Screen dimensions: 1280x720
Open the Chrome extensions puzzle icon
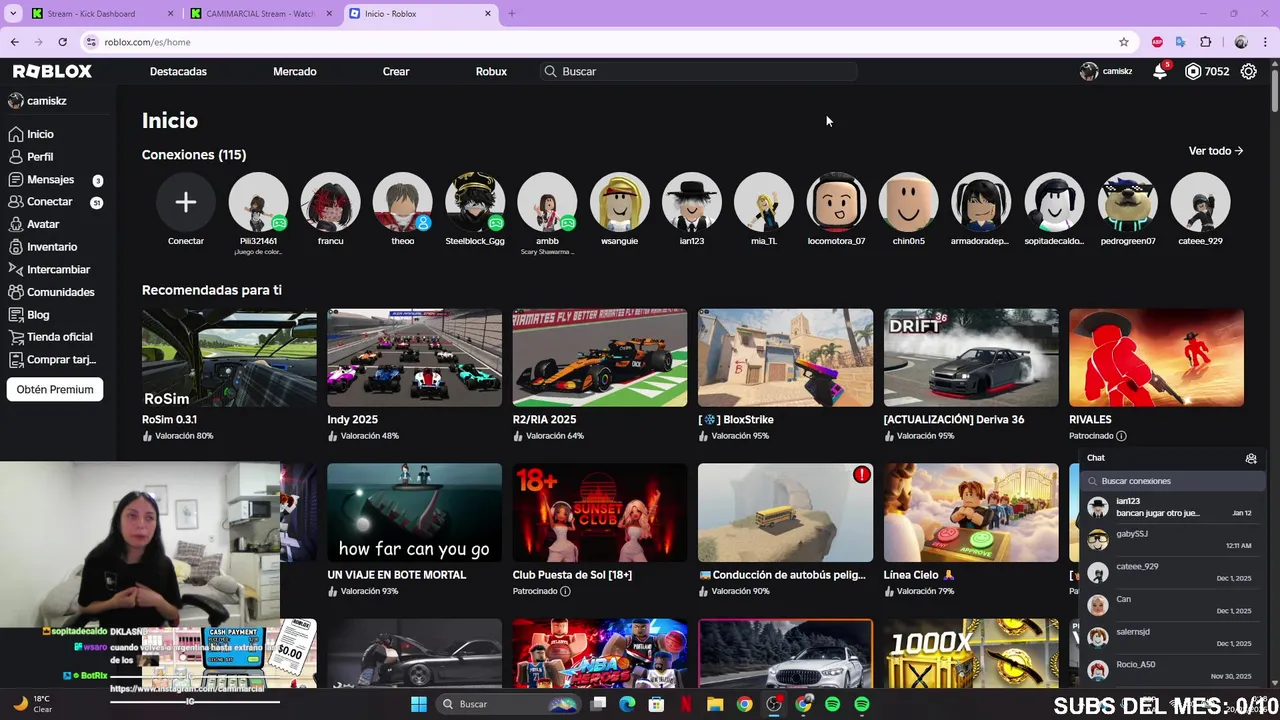(1205, 42)
